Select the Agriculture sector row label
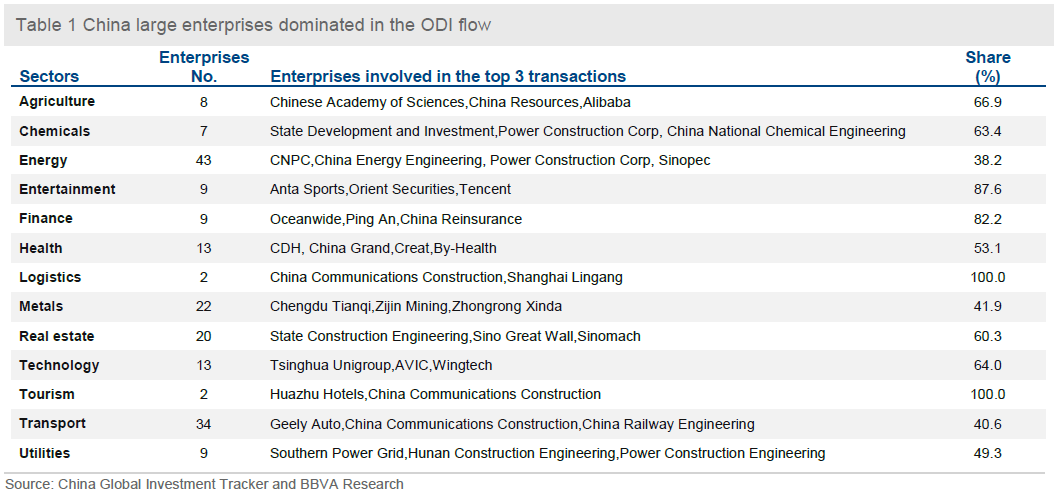Viewport: 1058px width, 497px height. point(57,102)
